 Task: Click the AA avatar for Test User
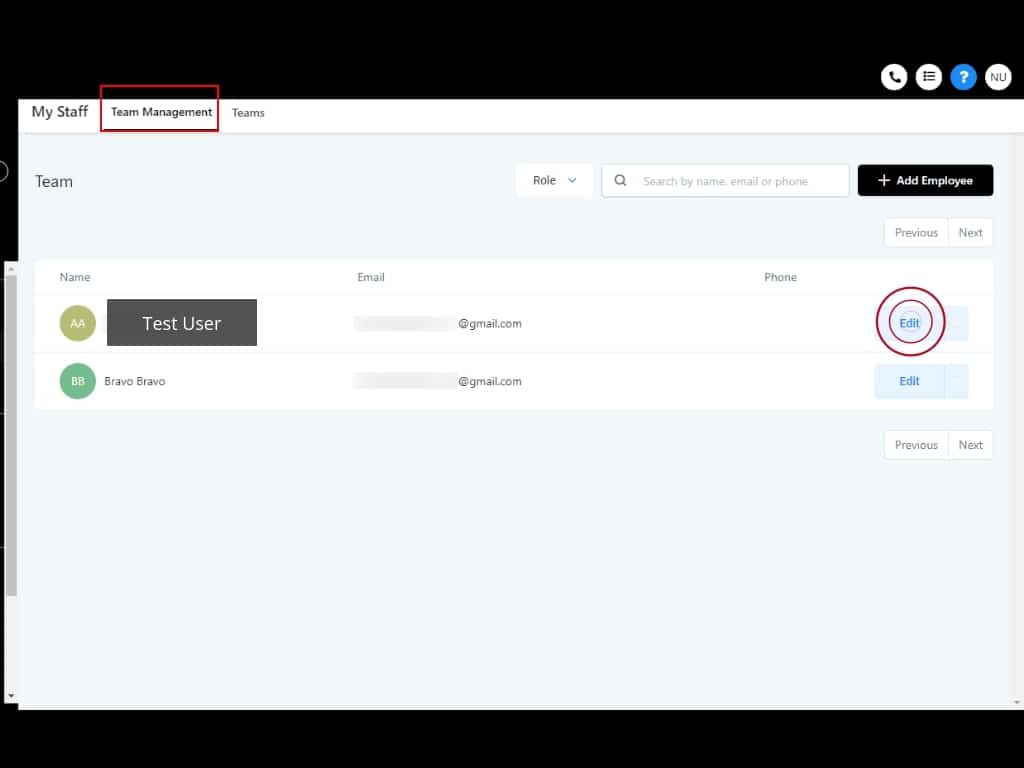click(77, 323)
